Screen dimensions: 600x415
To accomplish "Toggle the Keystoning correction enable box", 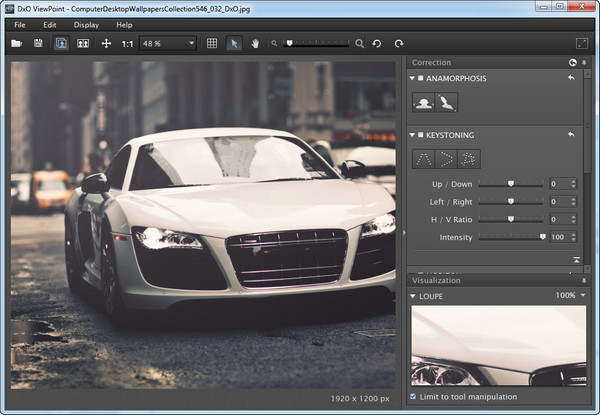I will coord(420,135).
